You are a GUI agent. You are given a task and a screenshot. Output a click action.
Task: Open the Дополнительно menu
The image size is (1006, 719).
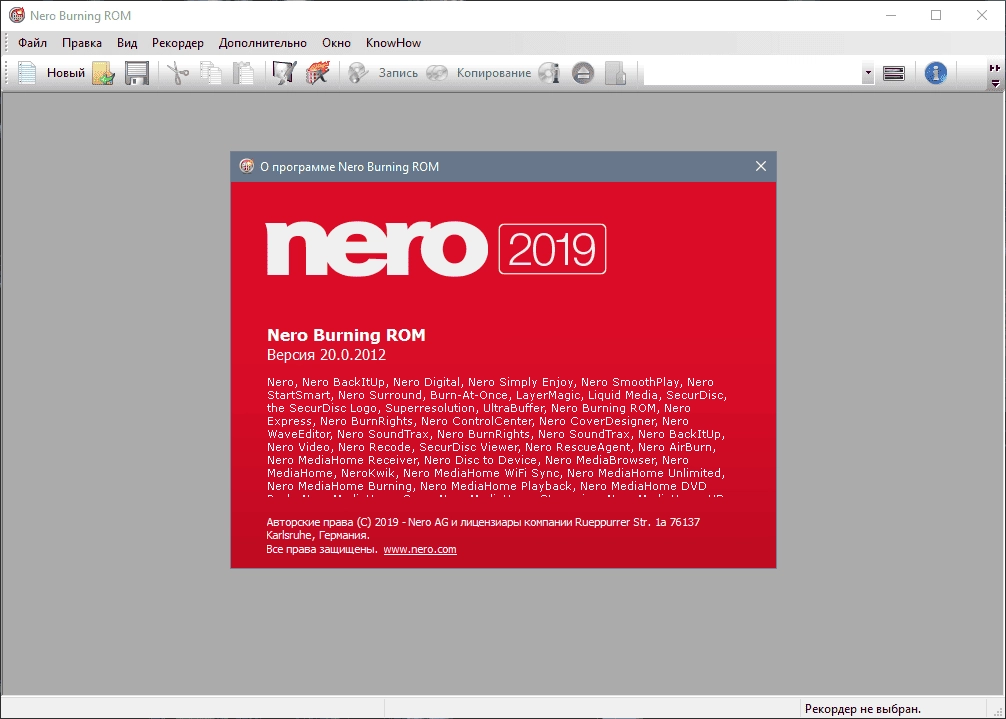262,43
